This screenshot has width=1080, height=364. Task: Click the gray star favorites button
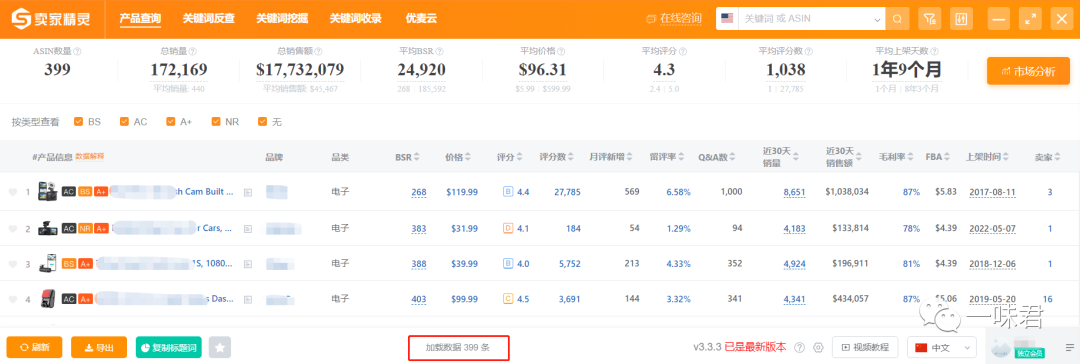(x=220, y=347)
